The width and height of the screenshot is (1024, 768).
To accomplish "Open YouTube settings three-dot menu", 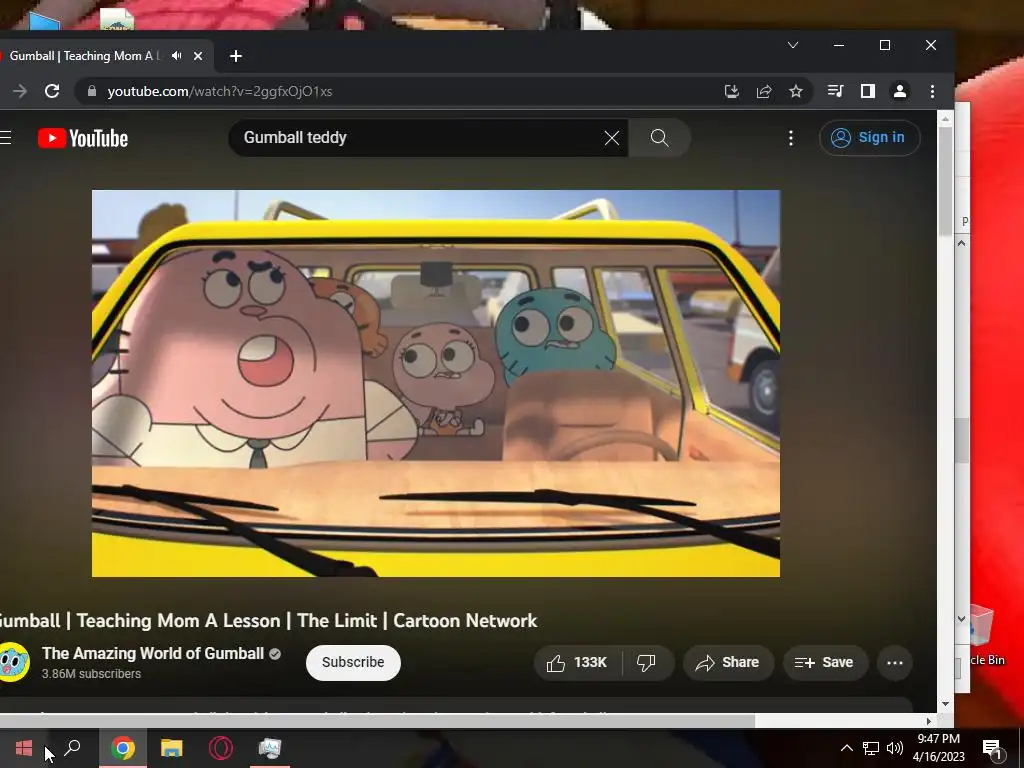I will tap(791, 138).
